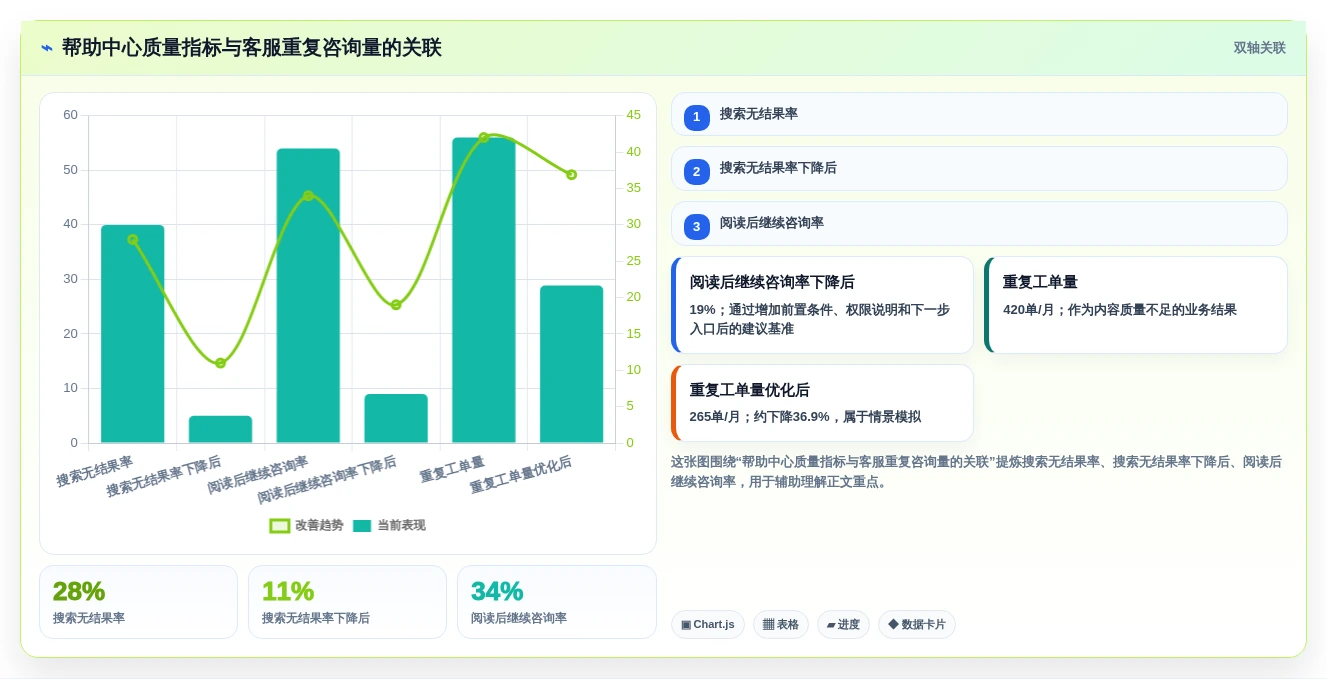Viewport: 1327px width, 679px height.
Task: Toggle the 当前表现 legend swatch
Action: [362, 526]
